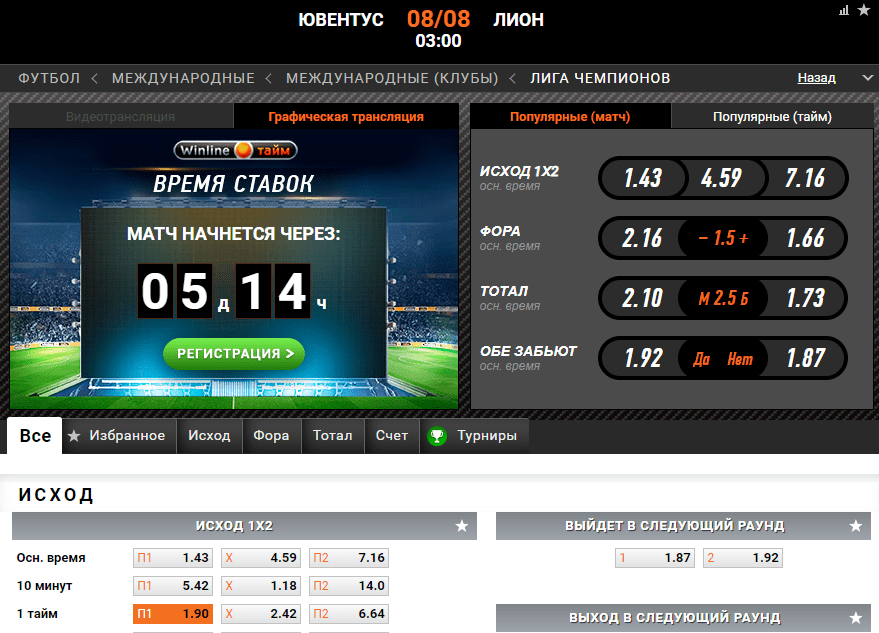Pick ТОТАЛ under 2.5 odds 2.10

tap(642, 298)
